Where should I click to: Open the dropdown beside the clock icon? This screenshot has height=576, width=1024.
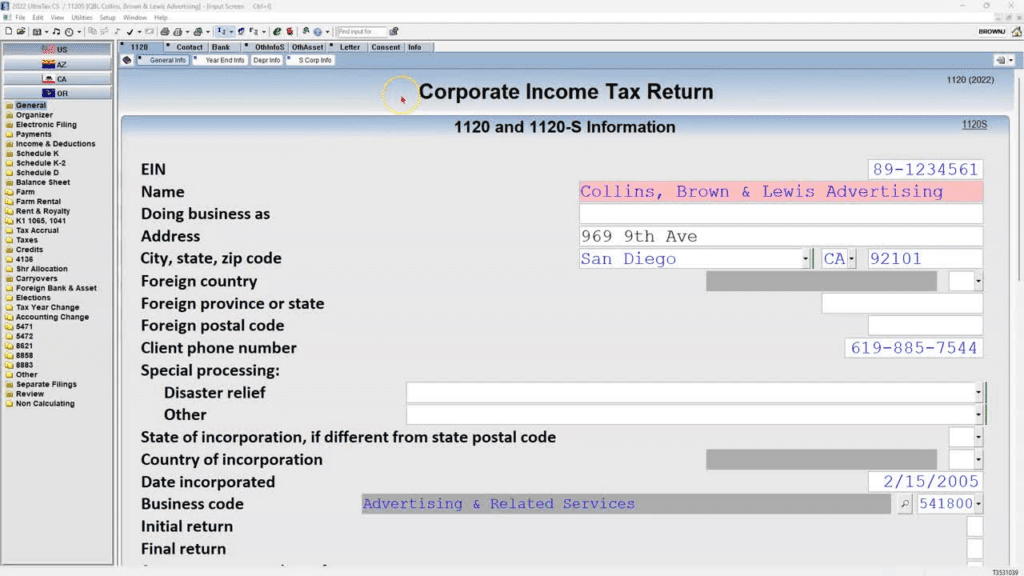79,31
